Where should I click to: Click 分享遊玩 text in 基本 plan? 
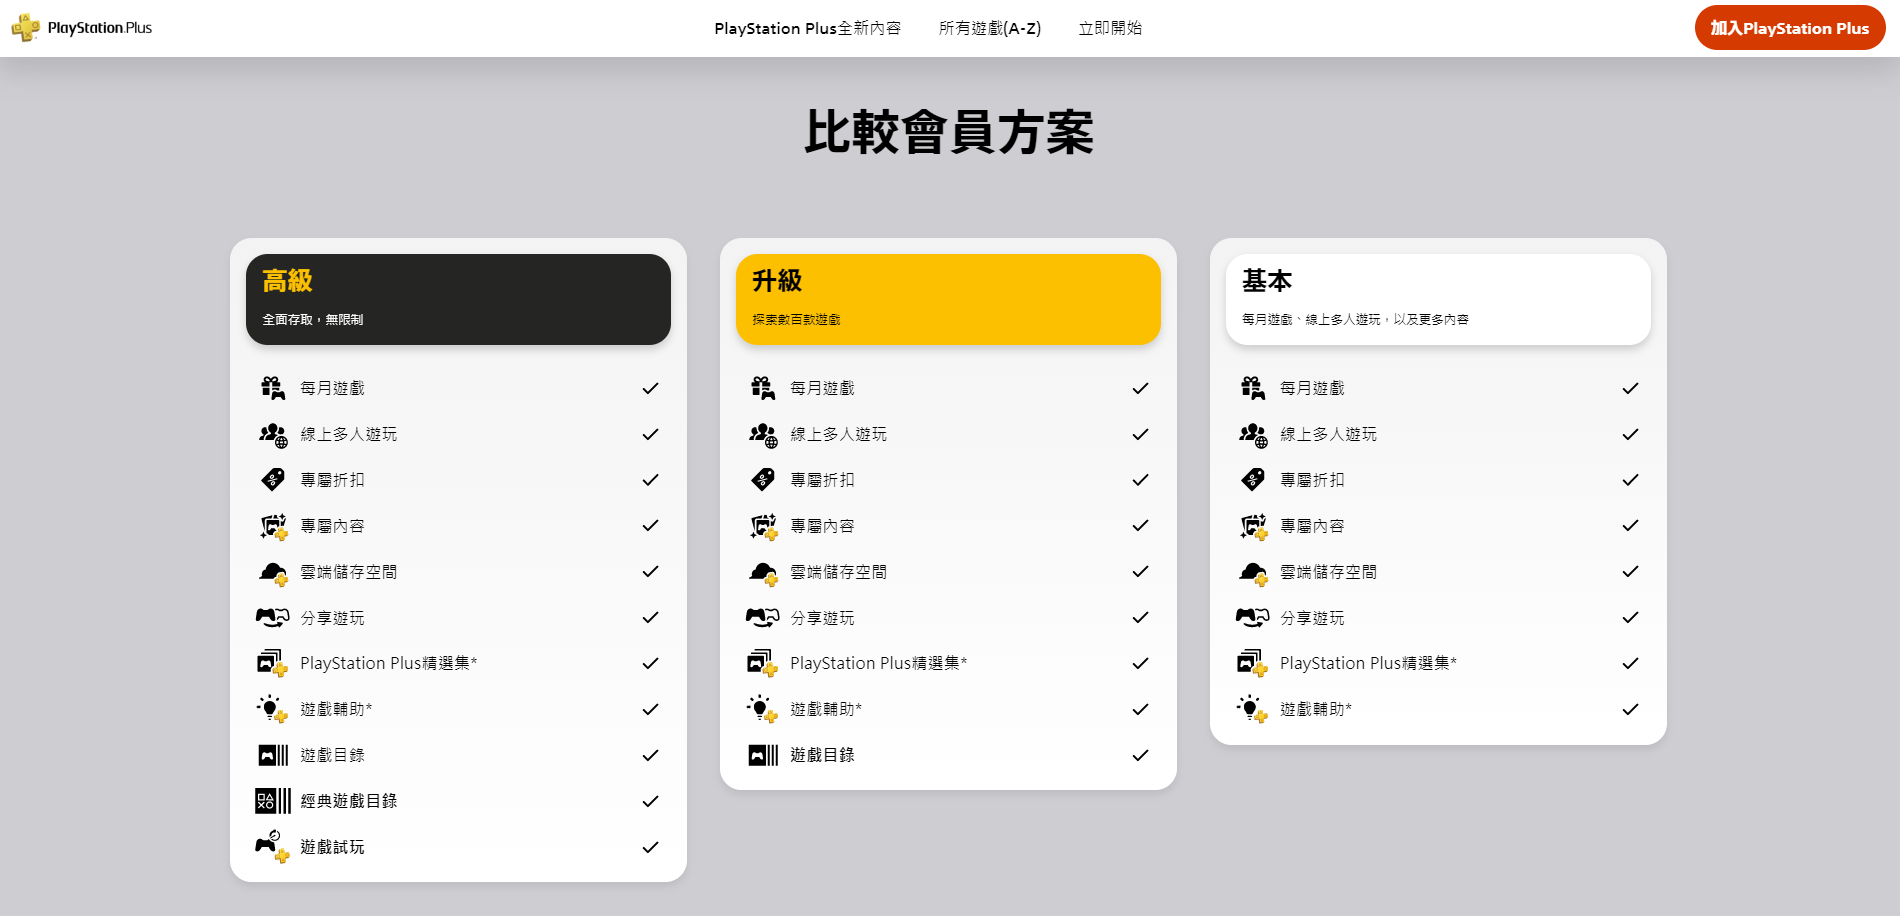tap(1312, 618)
